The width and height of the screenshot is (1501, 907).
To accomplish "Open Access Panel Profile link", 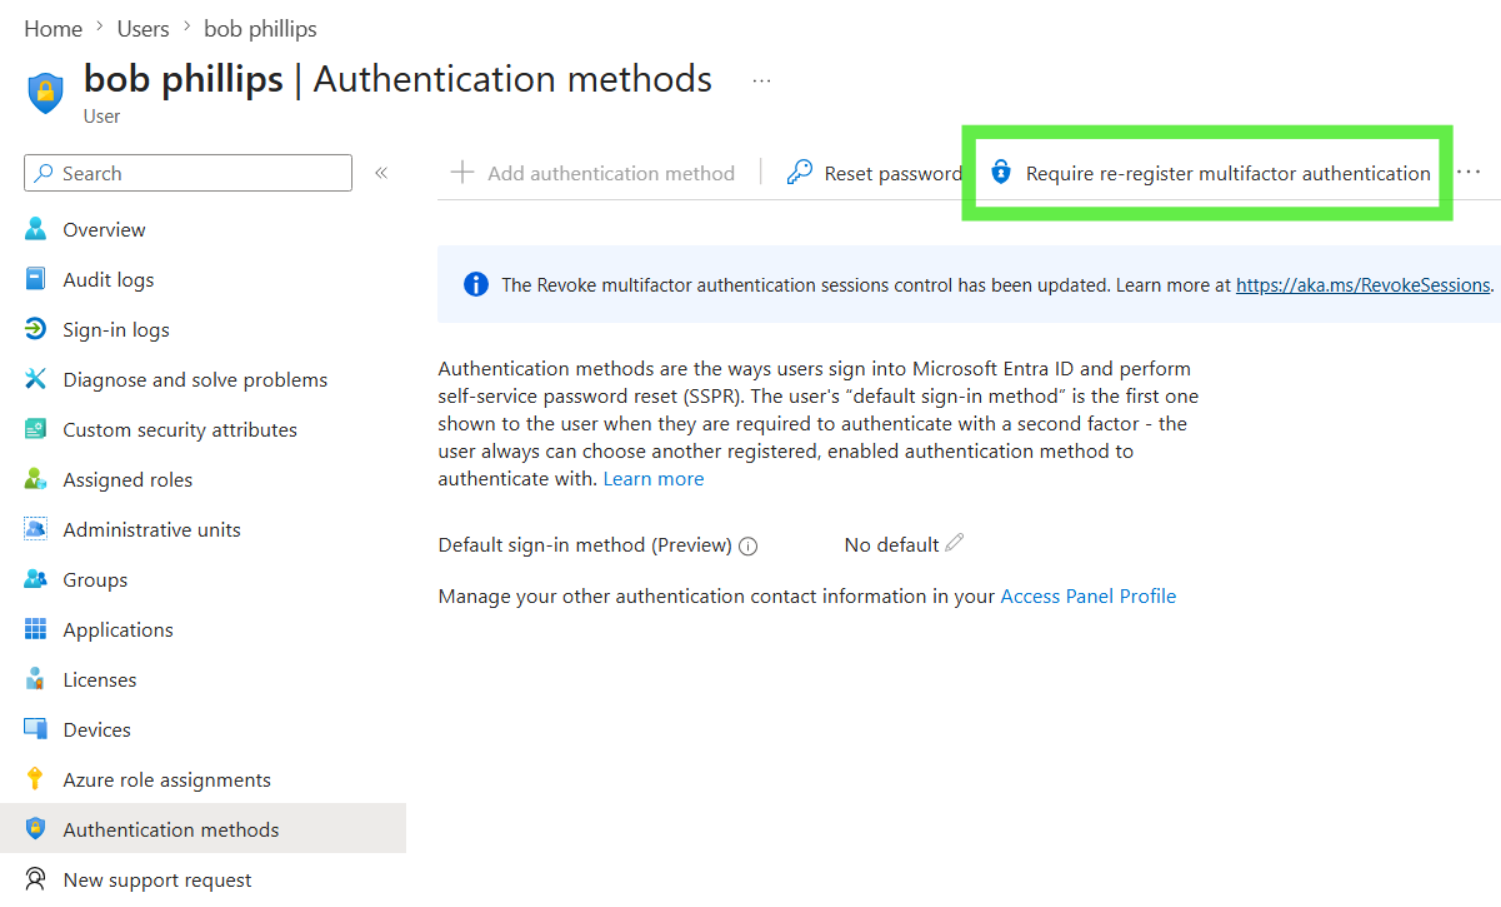I will click(x=1088, y=596).
